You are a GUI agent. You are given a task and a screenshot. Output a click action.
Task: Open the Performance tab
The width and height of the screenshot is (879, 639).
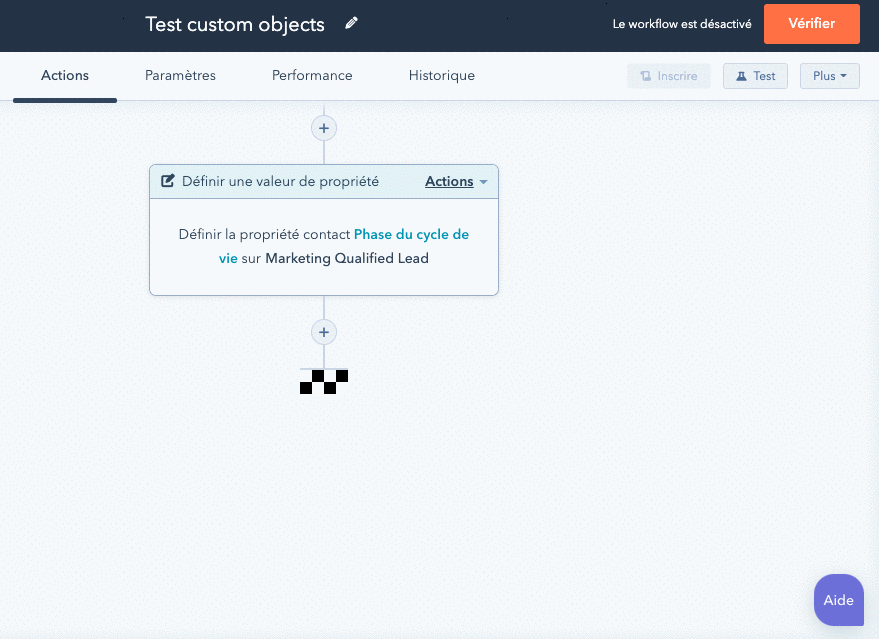(312, 76)
